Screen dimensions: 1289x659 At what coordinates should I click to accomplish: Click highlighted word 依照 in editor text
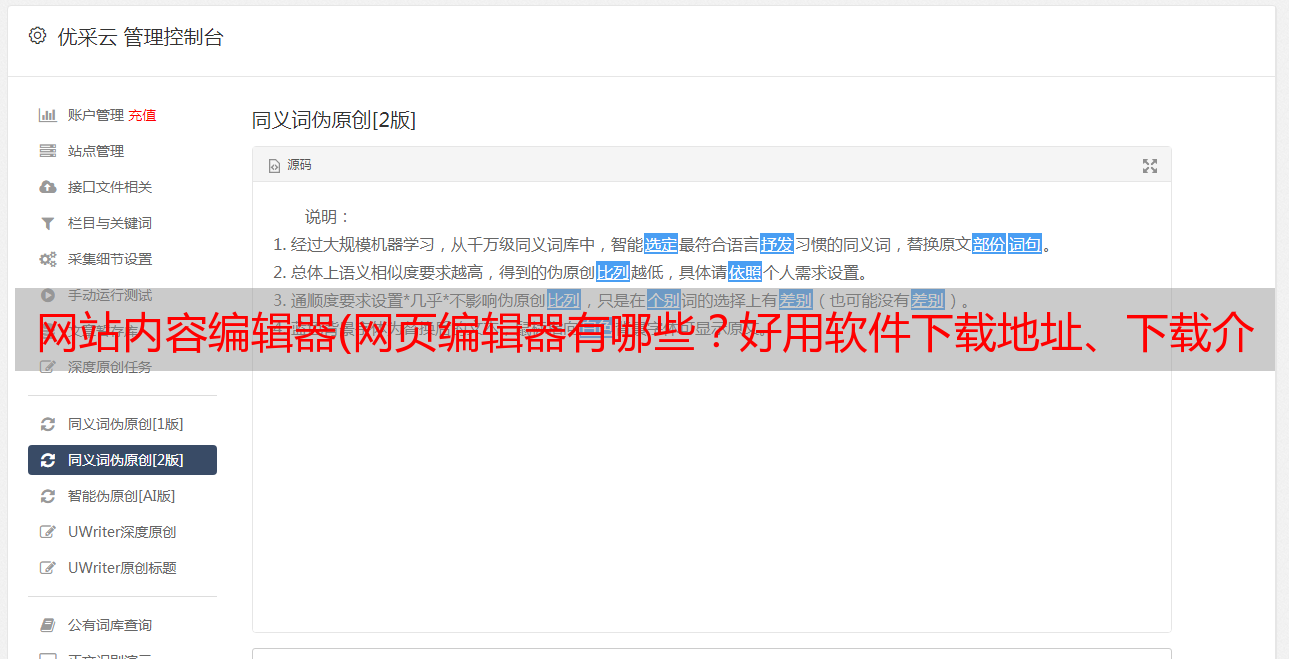click(745, 272)
